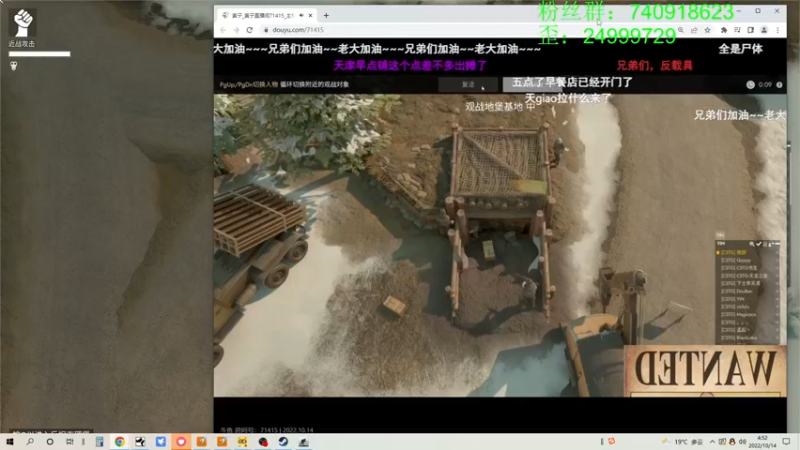Select player [CSTG] BlackLotus
800x450 pixels.
click(x=747, y=338)
